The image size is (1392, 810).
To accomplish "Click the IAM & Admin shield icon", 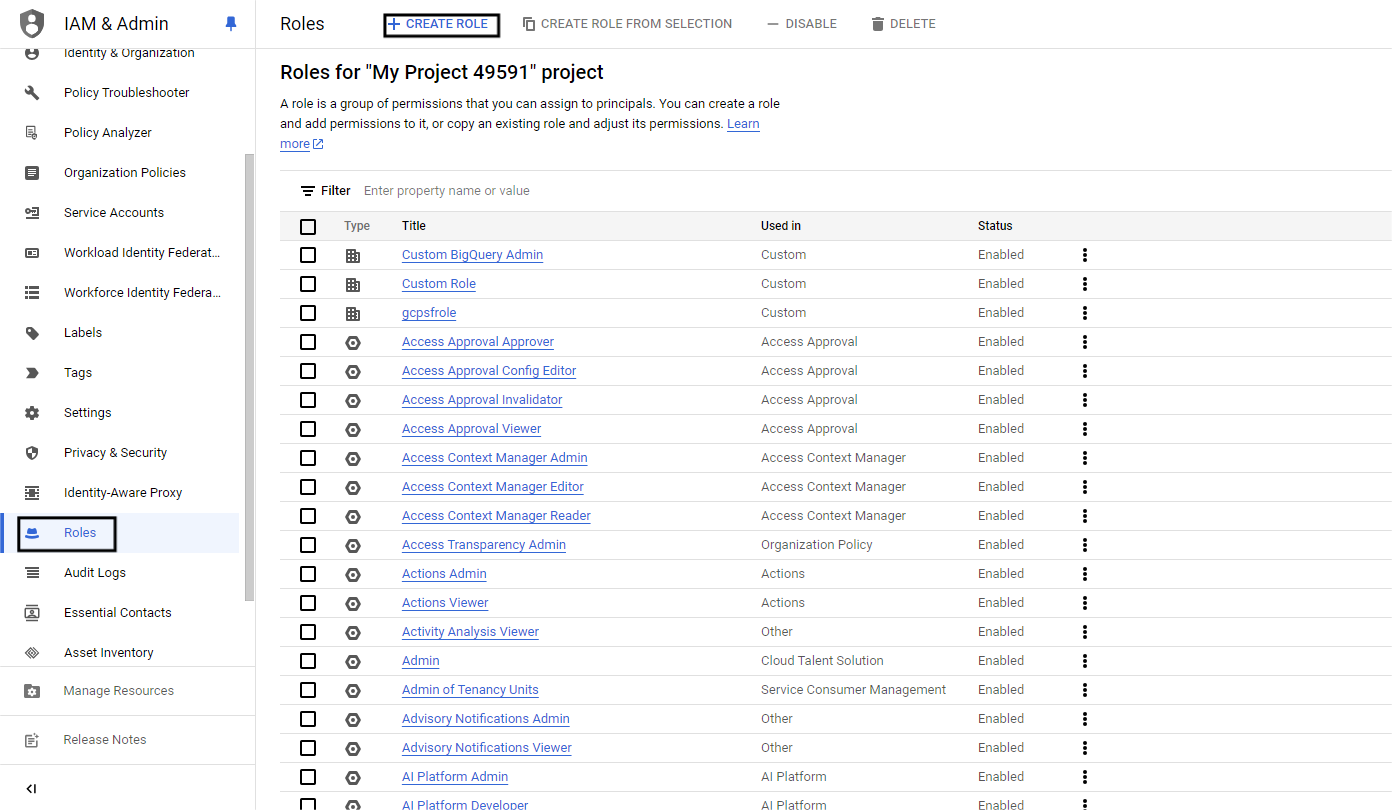I will (x=33, y=23).
